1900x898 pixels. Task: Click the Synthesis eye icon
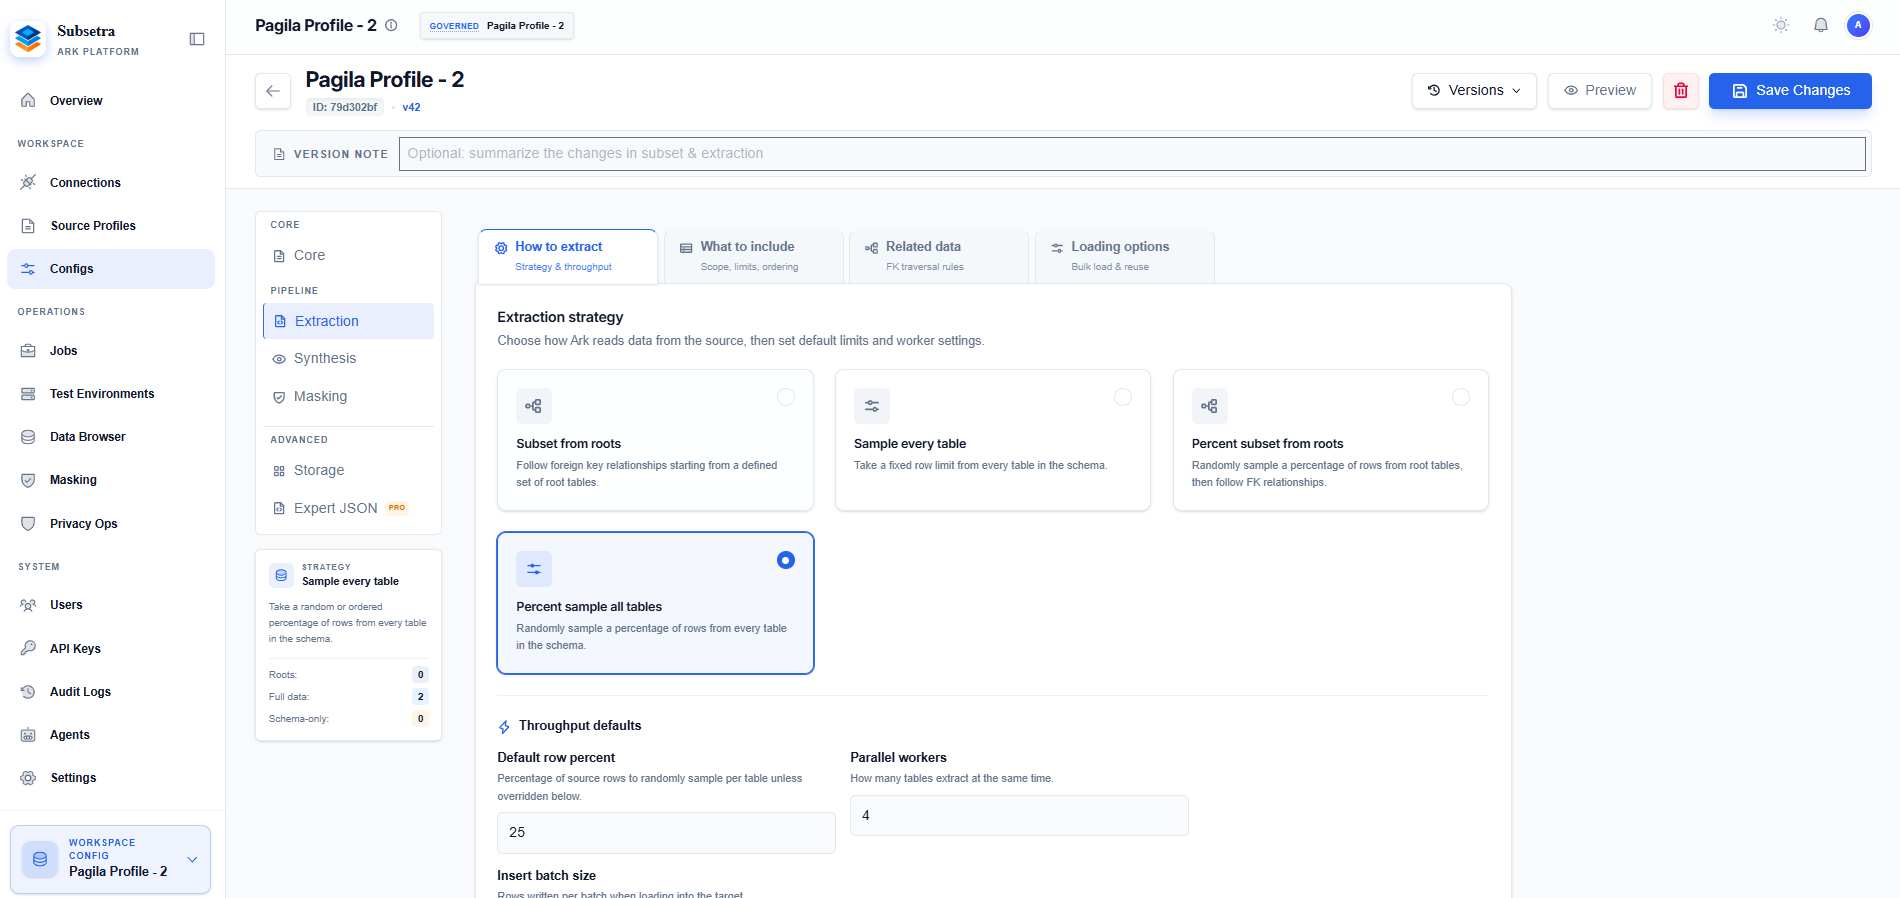click(x=279, y=359)
